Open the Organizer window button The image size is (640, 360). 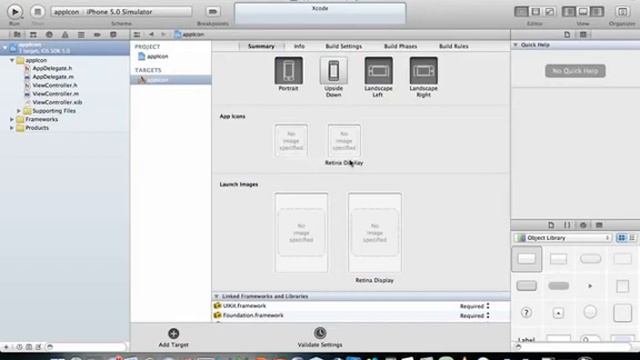[x=622, y=11]
